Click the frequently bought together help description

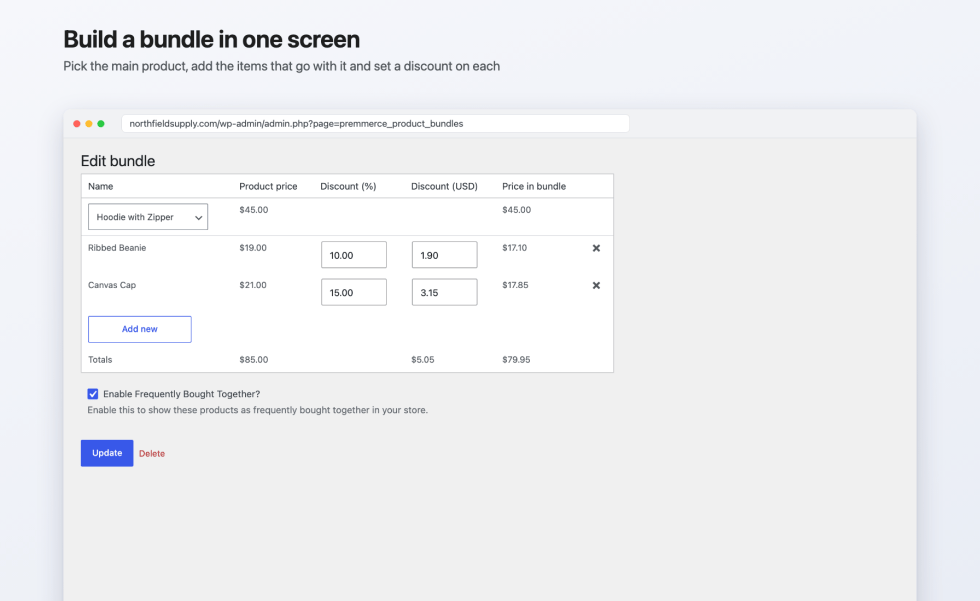[x=258, y=410]
